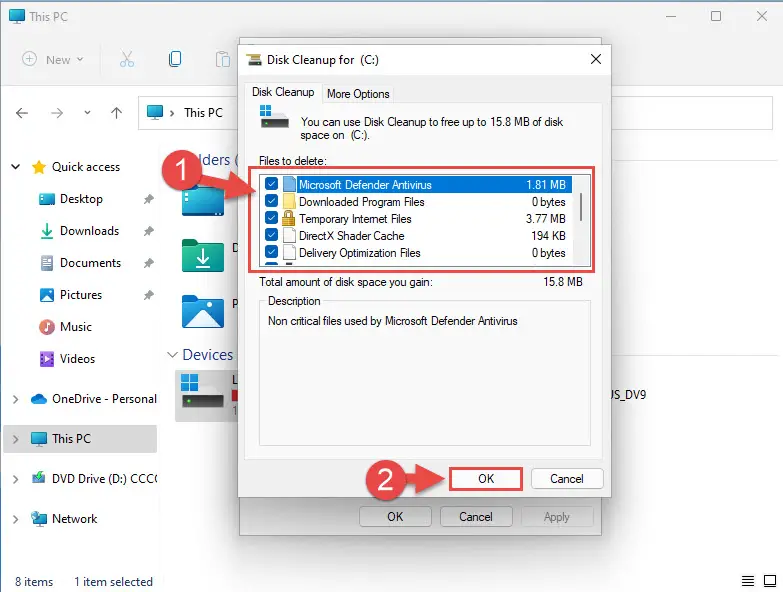Select the Temporary Internet Files row text
The width and height of the screenshot is (783, 592).
pos(355,219)
